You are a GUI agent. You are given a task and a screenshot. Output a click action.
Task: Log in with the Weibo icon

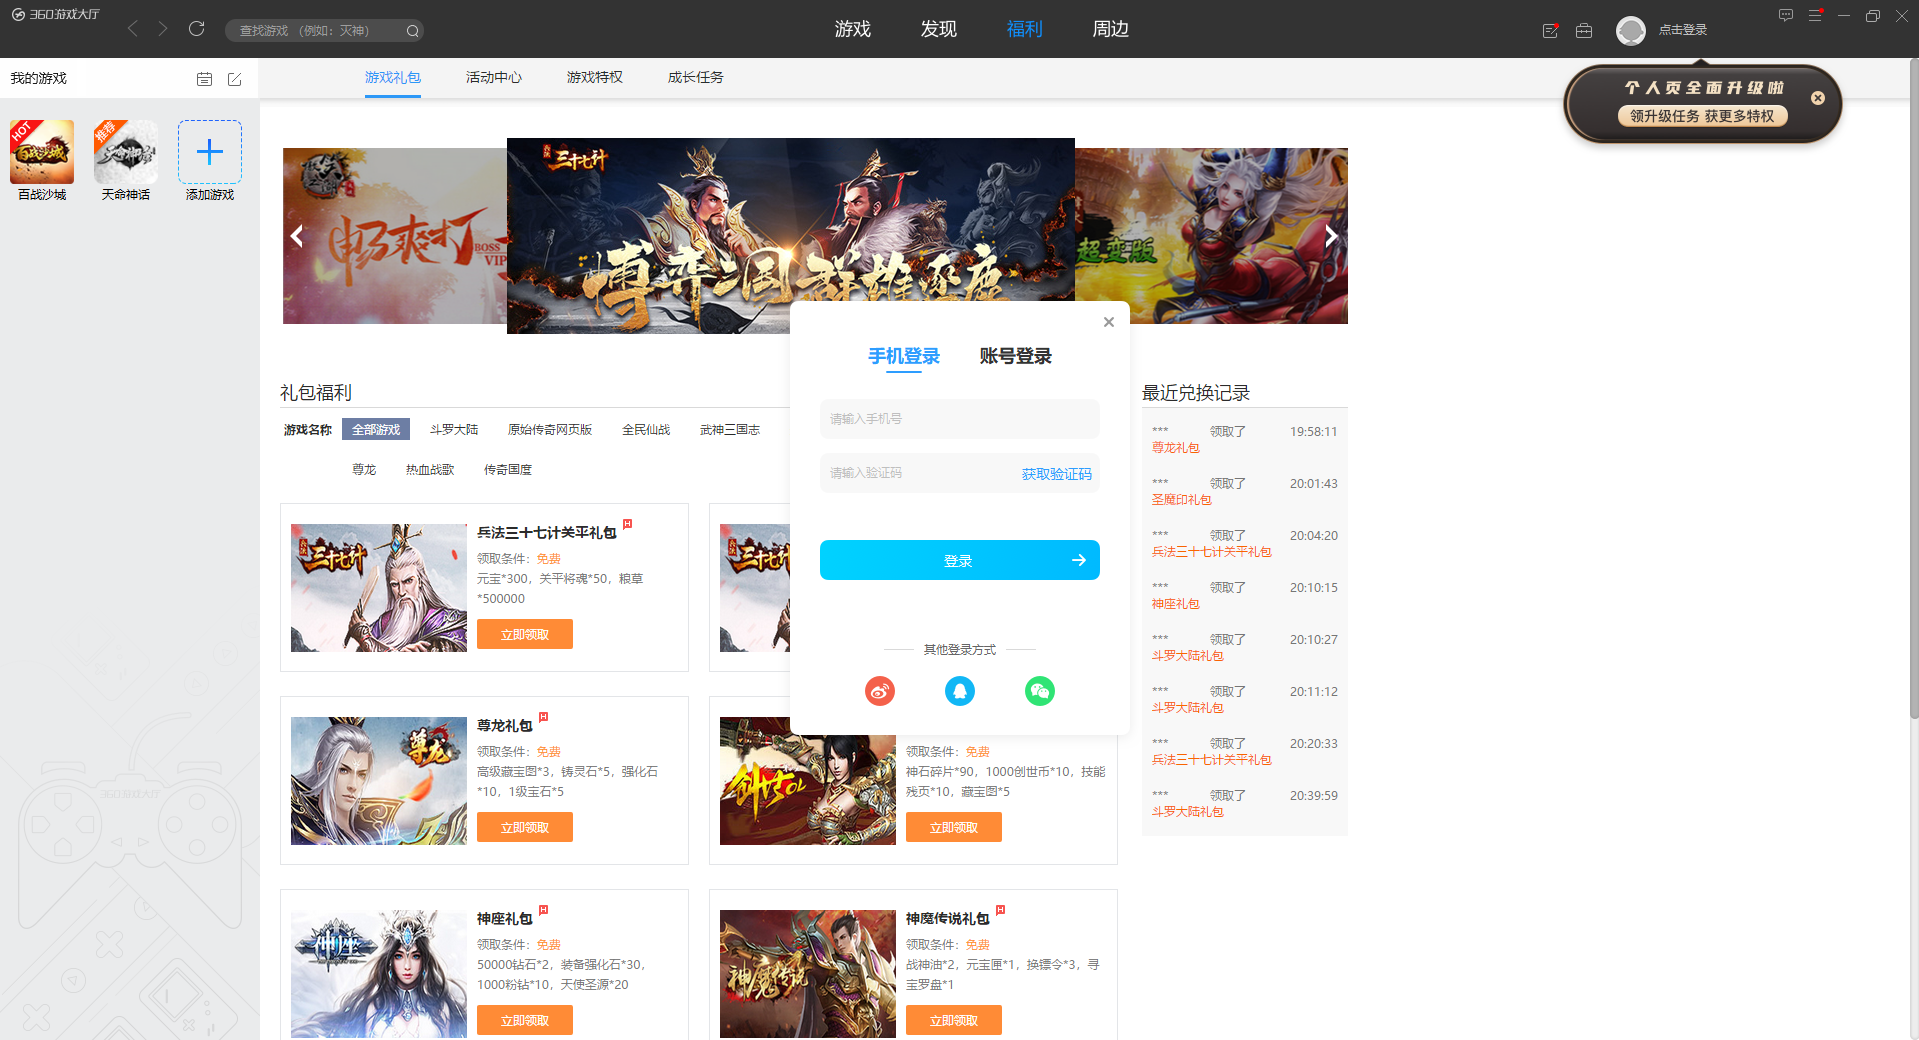click(879, 690)
